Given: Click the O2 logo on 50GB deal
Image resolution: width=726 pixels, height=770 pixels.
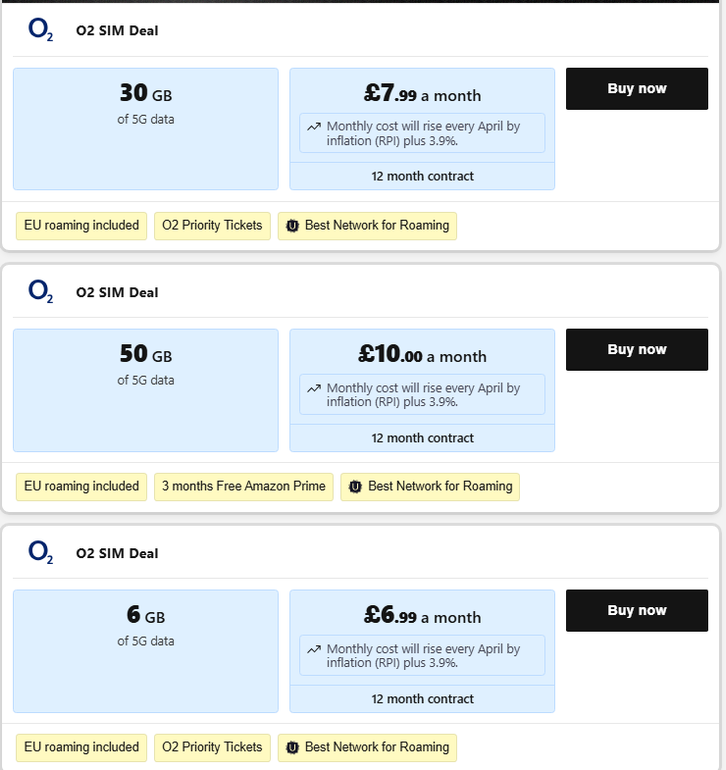Looking at the screenshot, I should (x=40, y=292).
